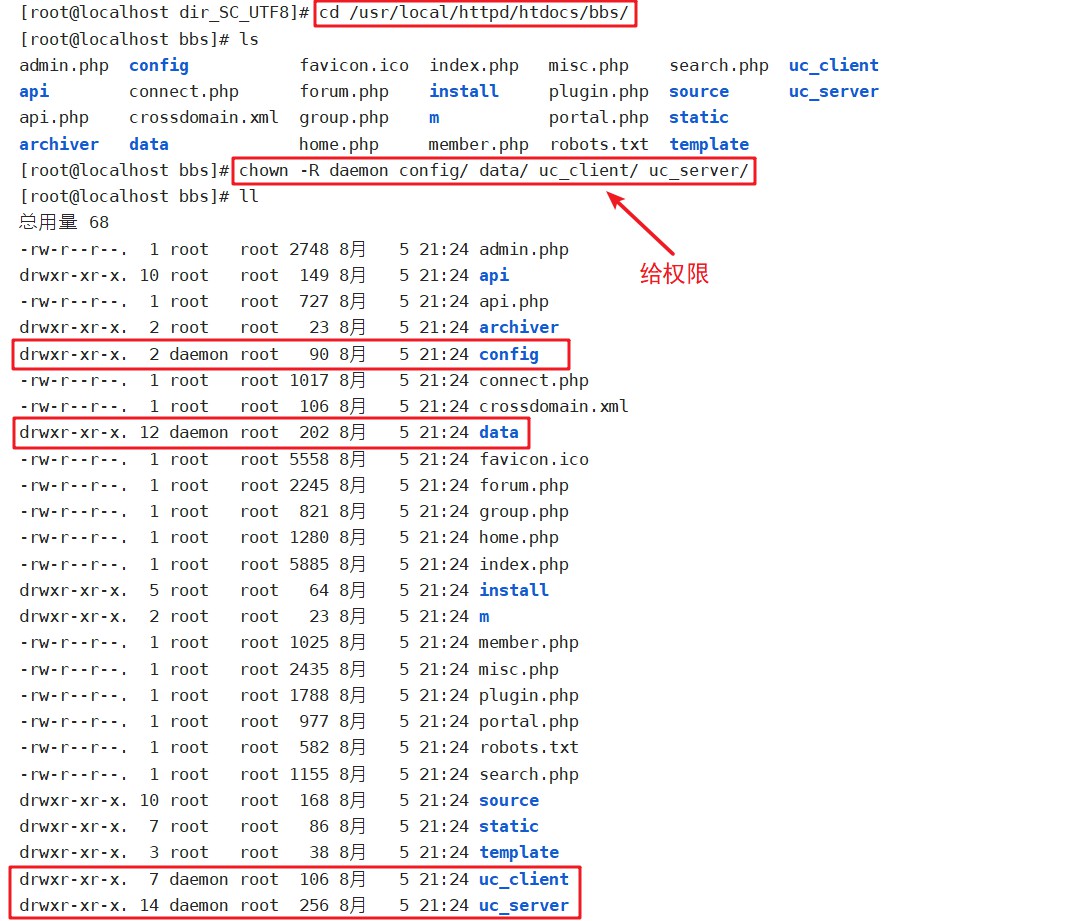Click misc.php in the ls output
The width and height of the screenshot is (1072, 921).
coord(588,66)
